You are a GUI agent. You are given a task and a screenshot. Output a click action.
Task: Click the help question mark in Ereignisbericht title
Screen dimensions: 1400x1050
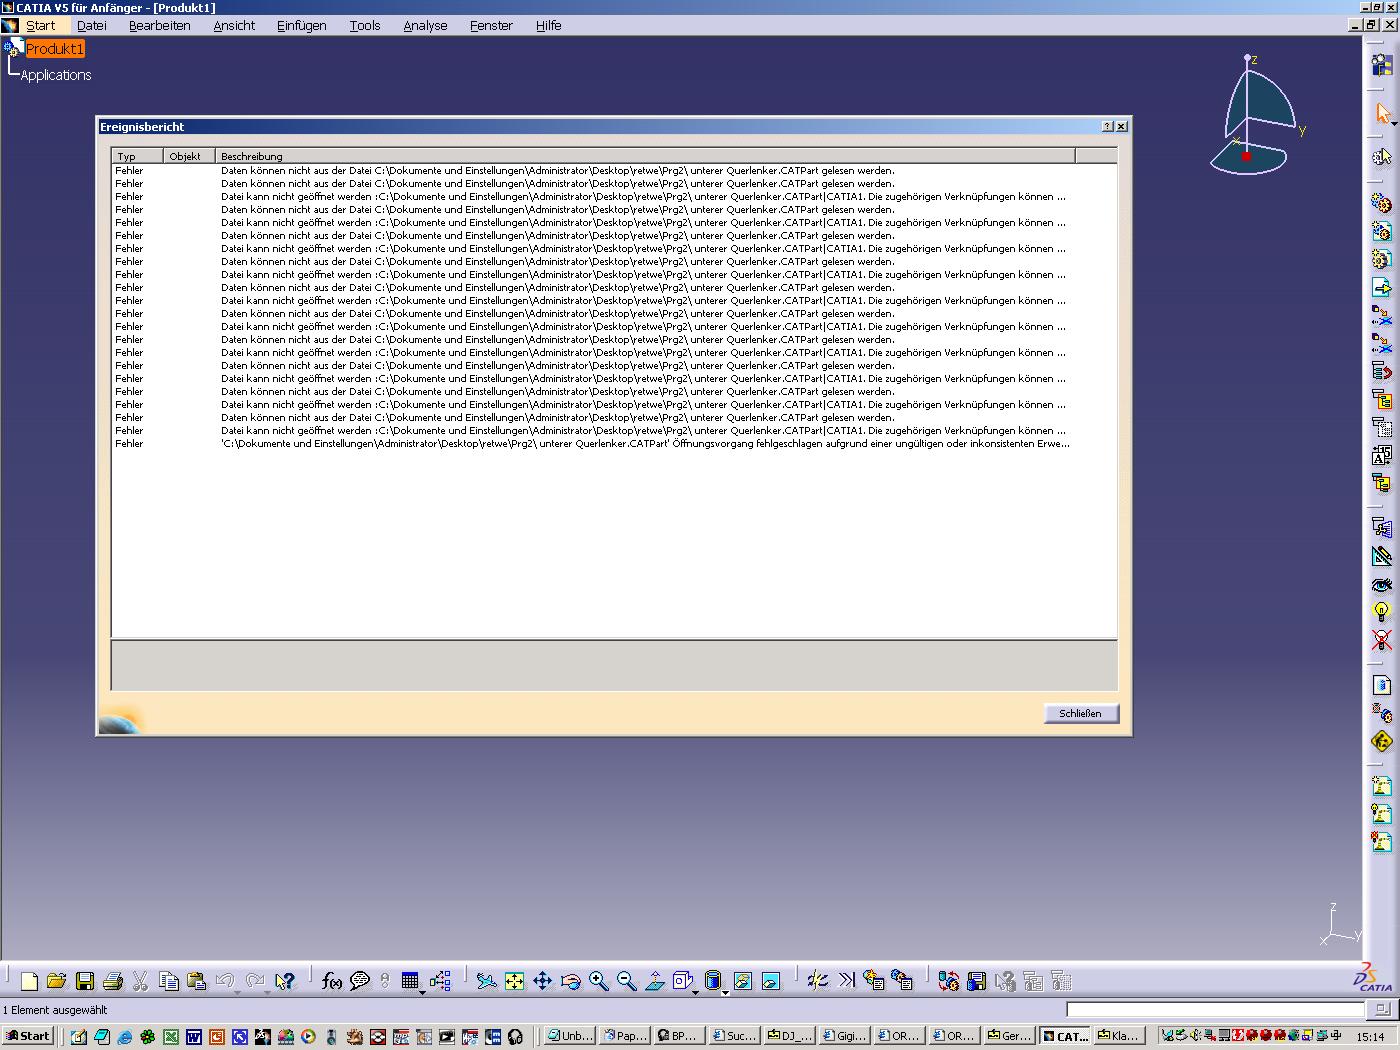tap(1107, 126)
